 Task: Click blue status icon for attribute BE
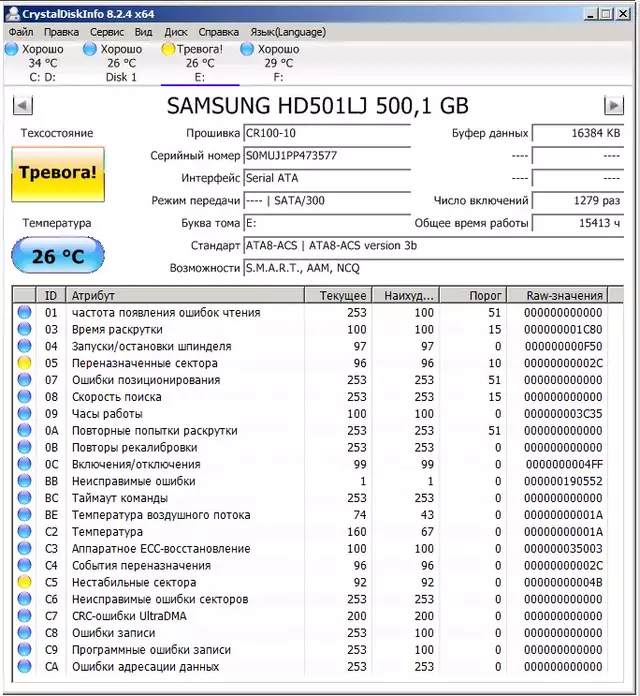[x=24, y=514]
